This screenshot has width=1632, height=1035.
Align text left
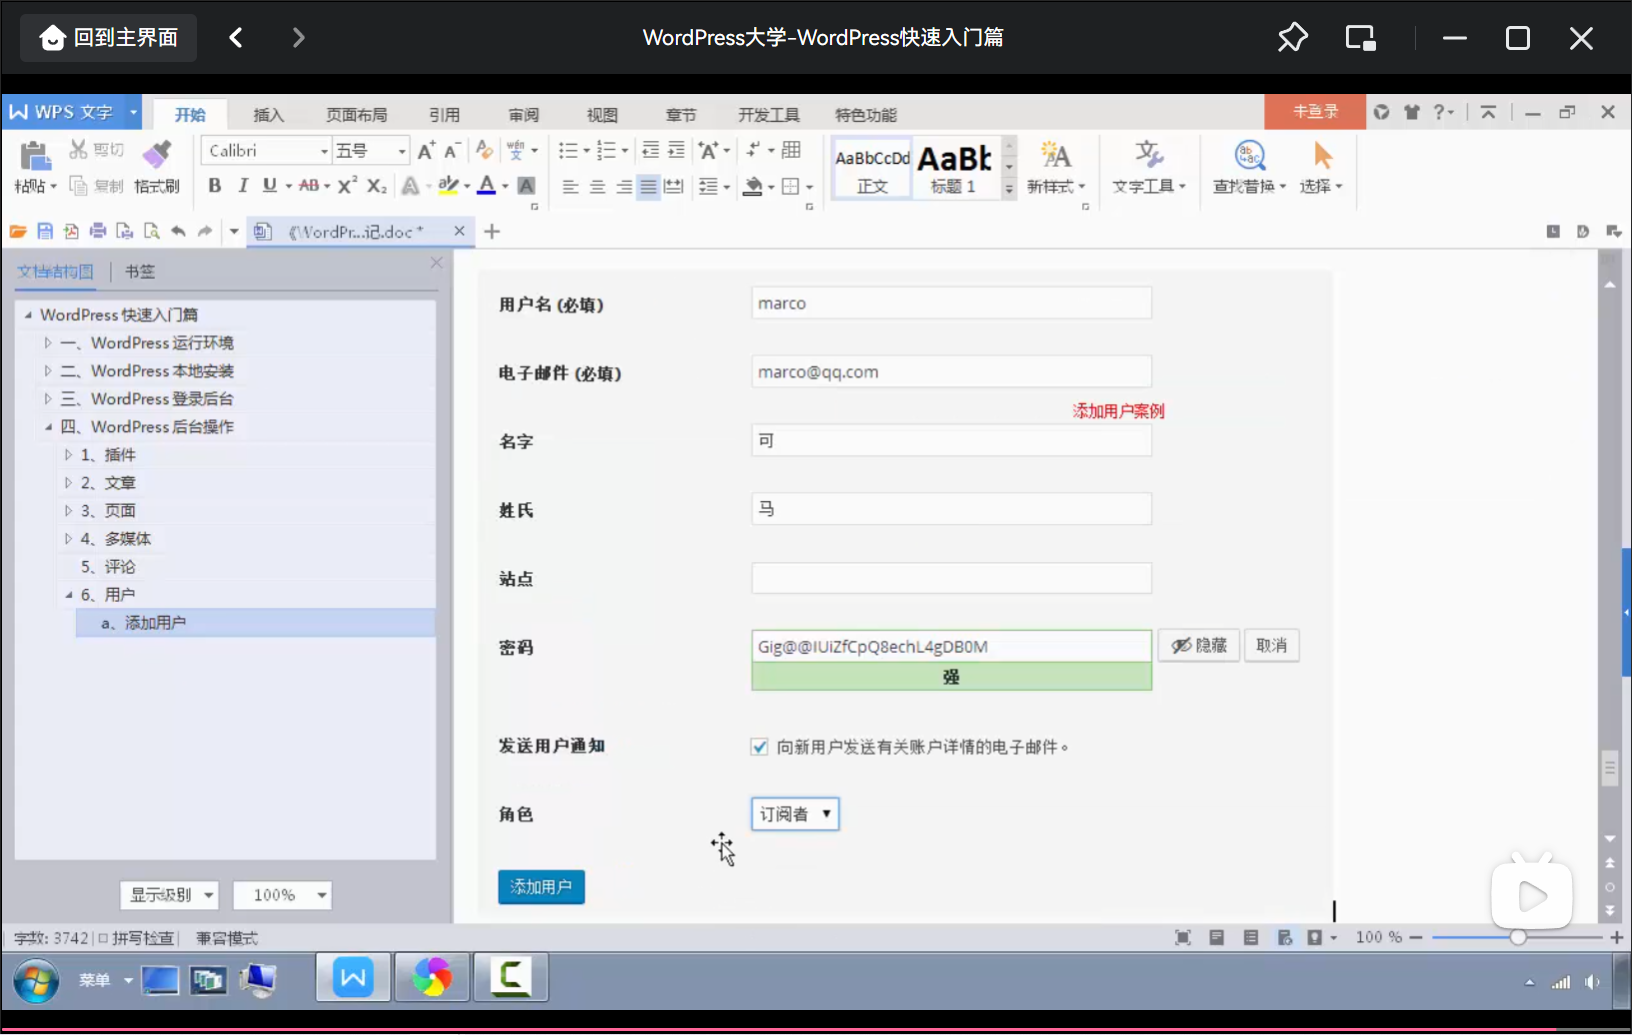[570, 187]
